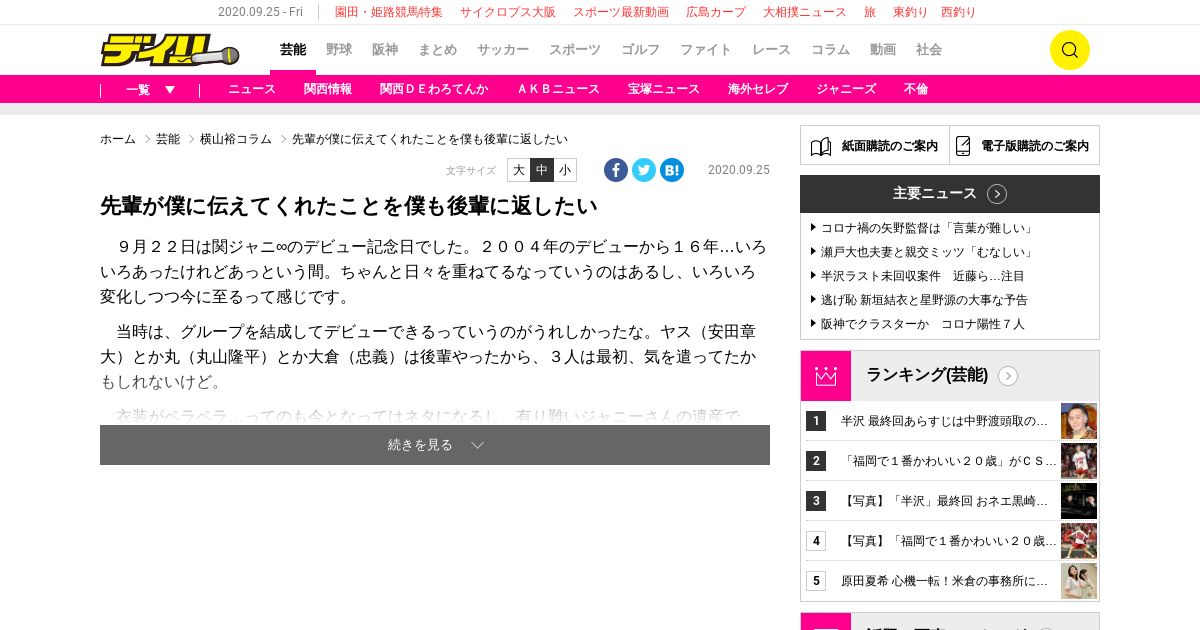Set the text size to 大
1200x630 pixels.
coord(519,170)
